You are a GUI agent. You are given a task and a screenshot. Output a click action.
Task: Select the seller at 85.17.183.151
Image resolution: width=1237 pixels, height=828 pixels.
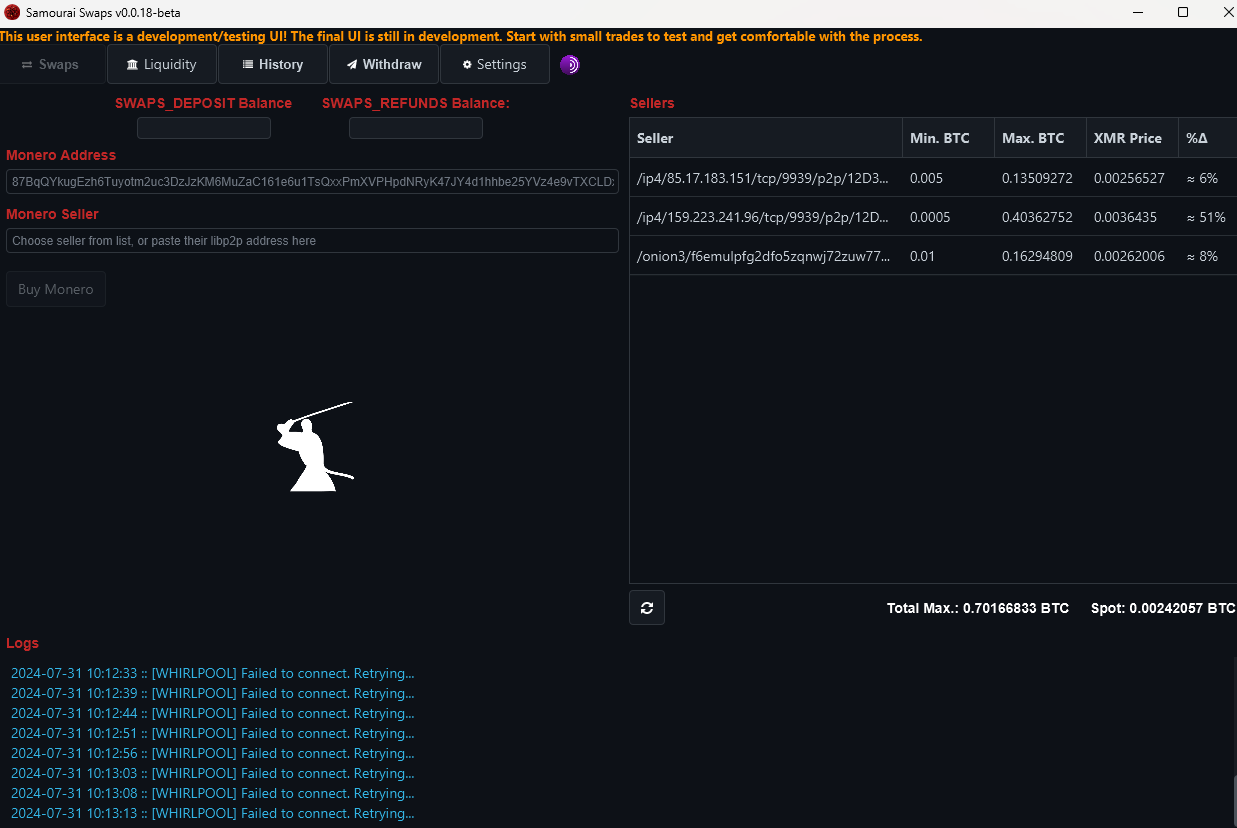[x=763, y=178]
